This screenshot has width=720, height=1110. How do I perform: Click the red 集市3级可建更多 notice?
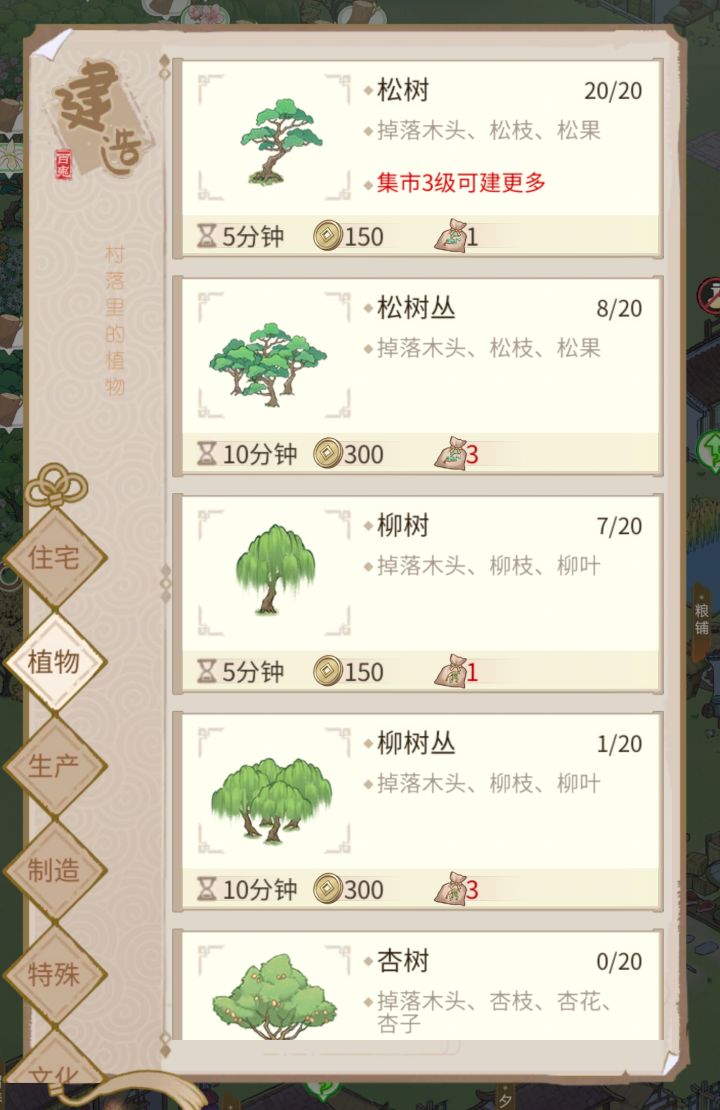pos(461,183)
